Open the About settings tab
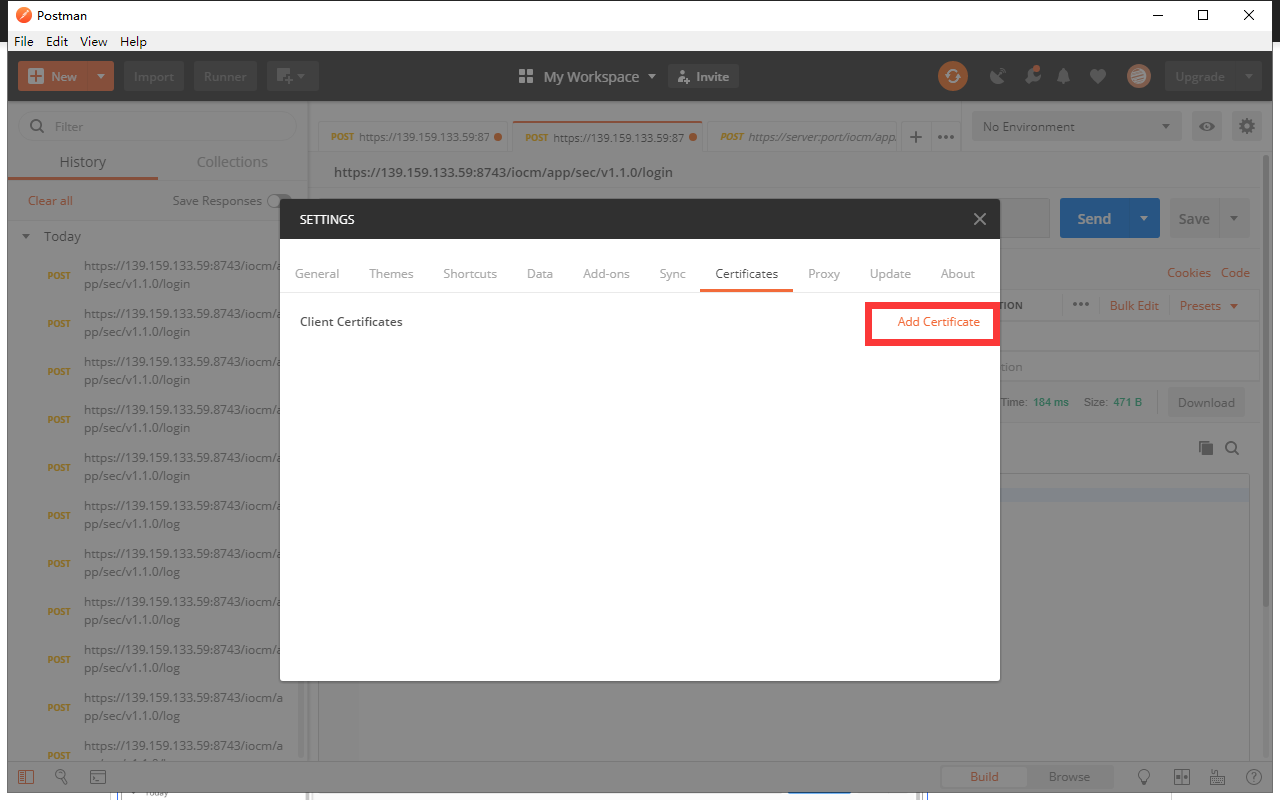 pyautogui.click(x=958, y=273)
